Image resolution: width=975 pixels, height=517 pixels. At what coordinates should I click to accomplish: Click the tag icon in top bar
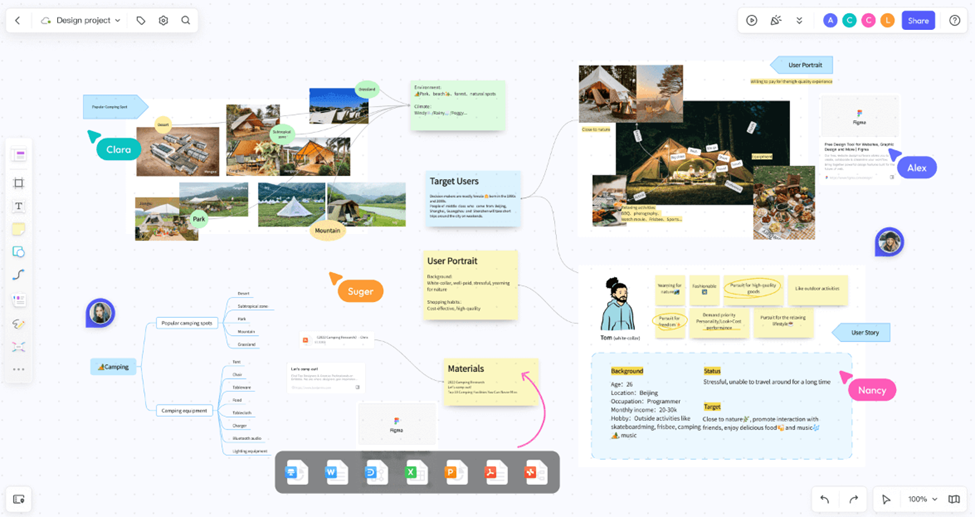click(x=141, y=20)
